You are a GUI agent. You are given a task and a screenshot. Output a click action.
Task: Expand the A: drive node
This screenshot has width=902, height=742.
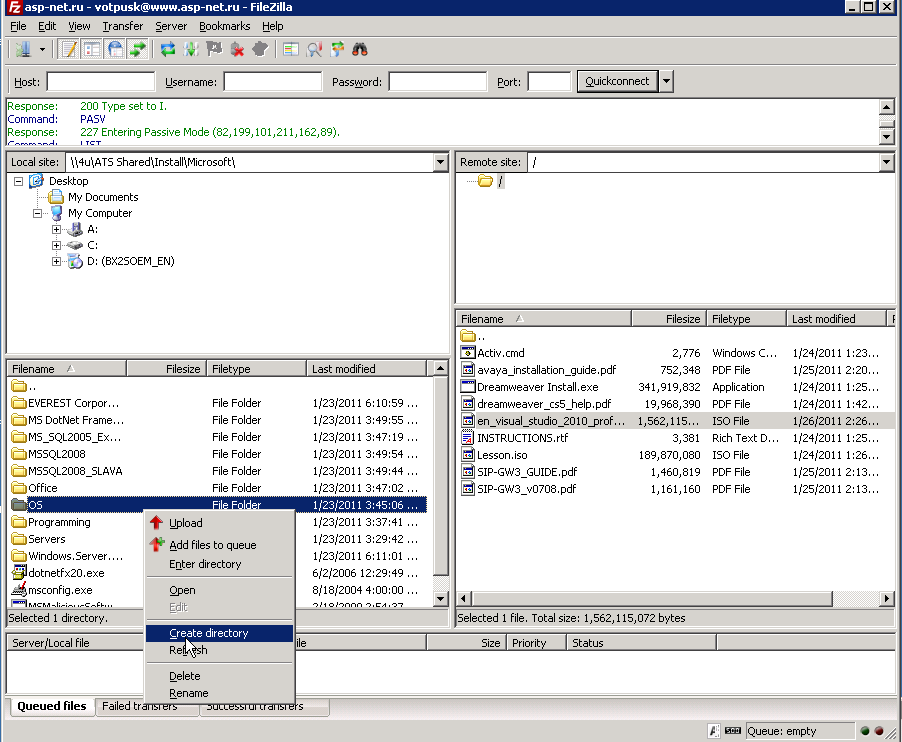[x=56, y=230]
